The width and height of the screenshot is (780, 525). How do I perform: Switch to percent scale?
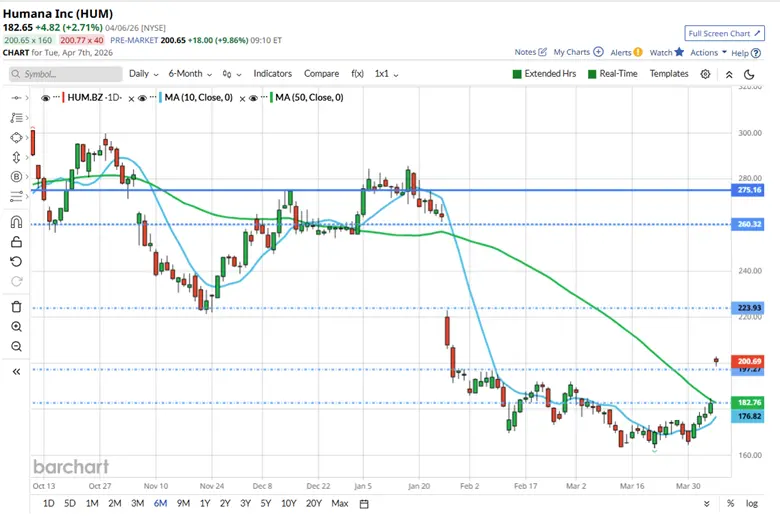tap(730, 504)
